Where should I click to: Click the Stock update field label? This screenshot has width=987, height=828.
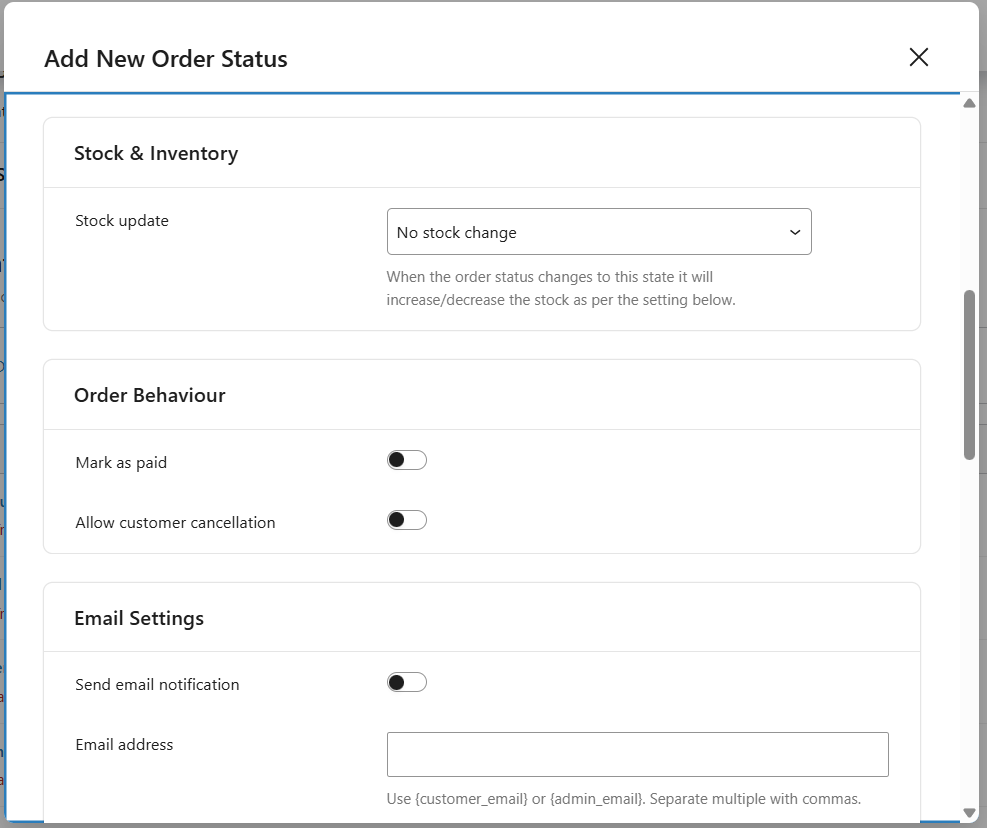[x=122, y=221]
